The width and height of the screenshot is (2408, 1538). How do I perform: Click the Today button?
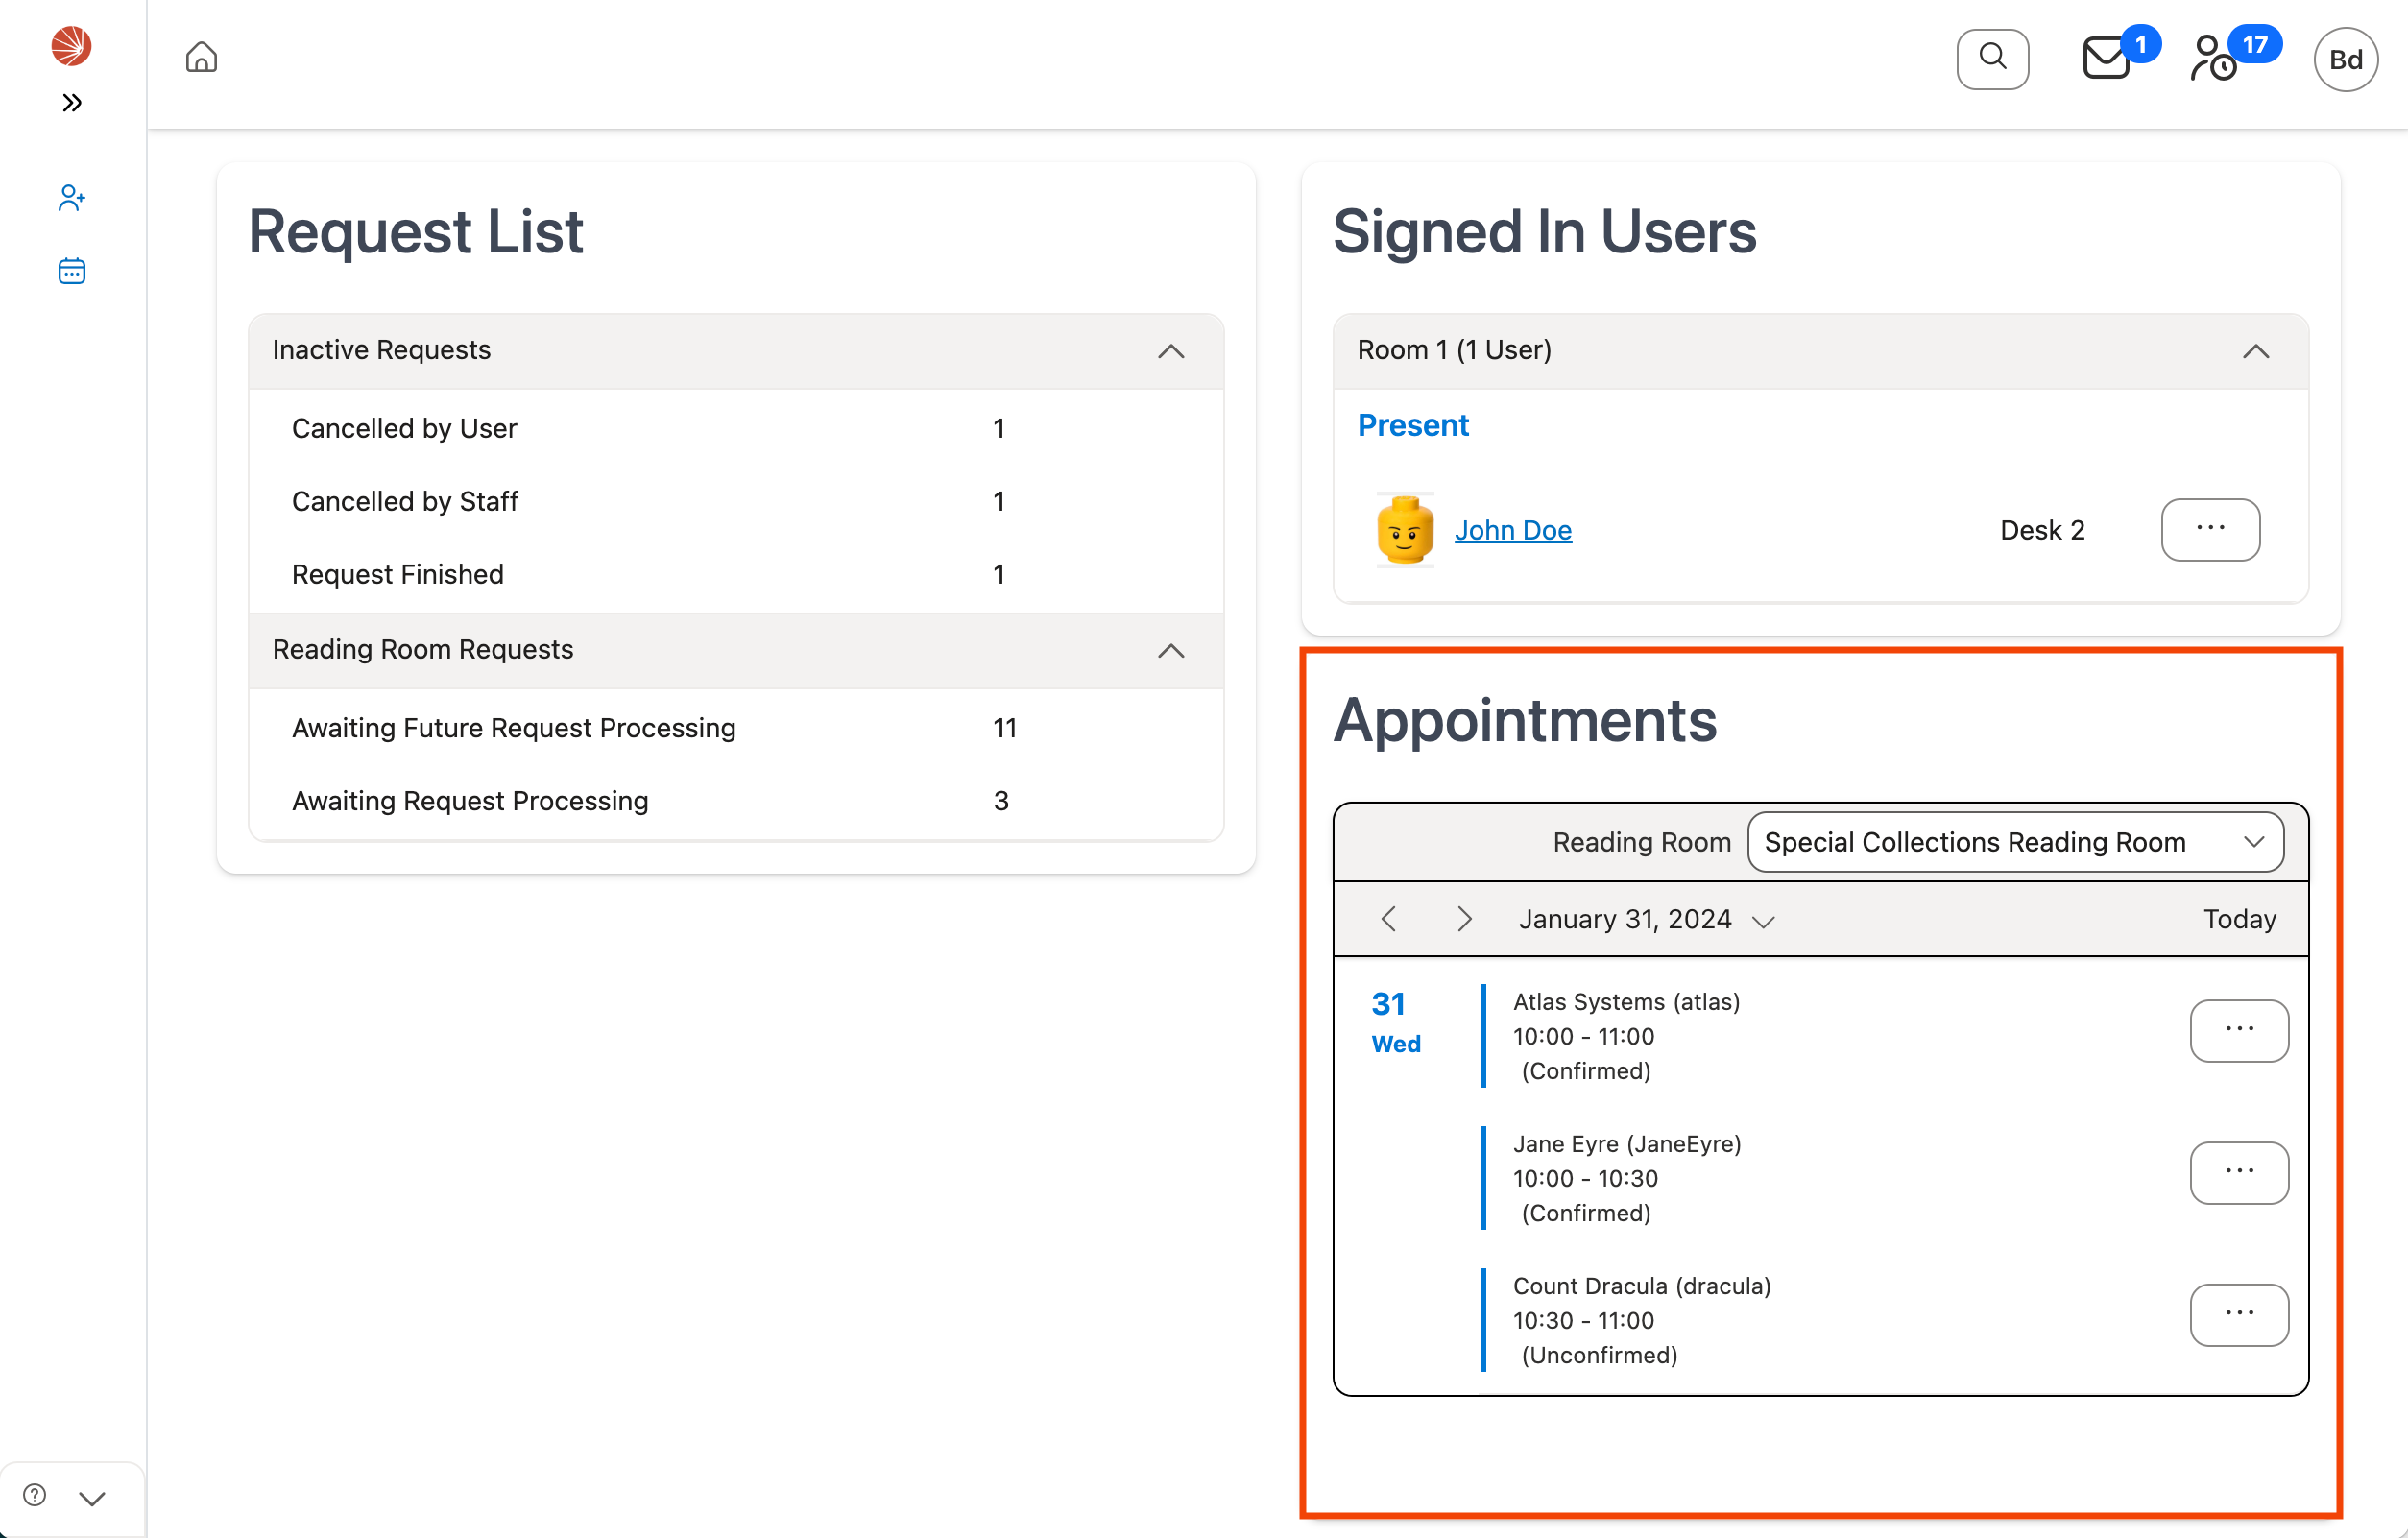pos(2239,918)
